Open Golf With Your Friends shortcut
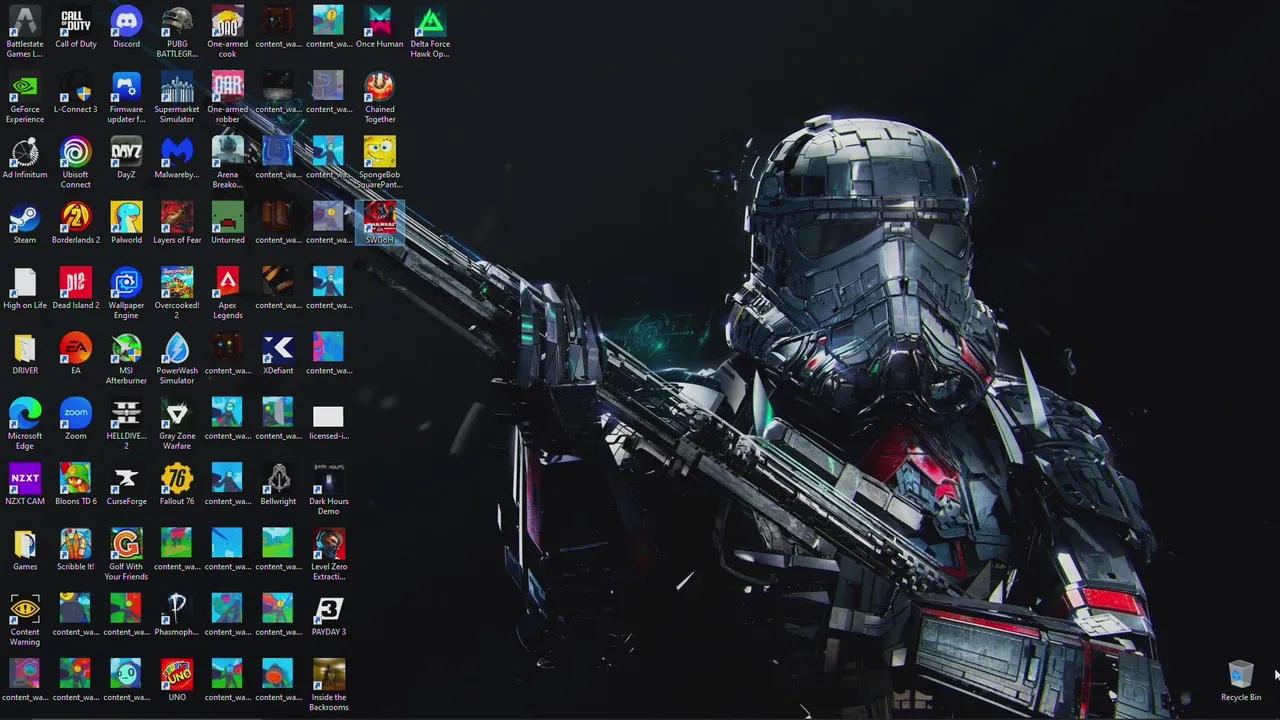 click(126, 554)
